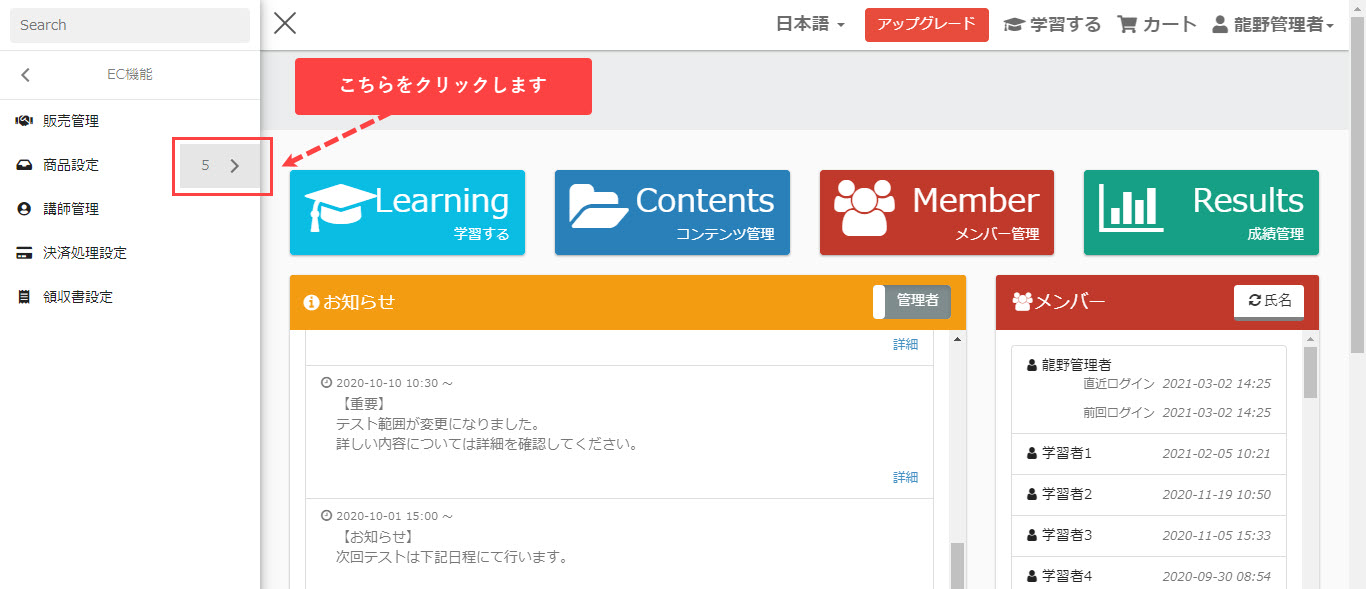1366x589 pixels.
Task: Click the notices panel scrollbar thumb
Action: 957,565
